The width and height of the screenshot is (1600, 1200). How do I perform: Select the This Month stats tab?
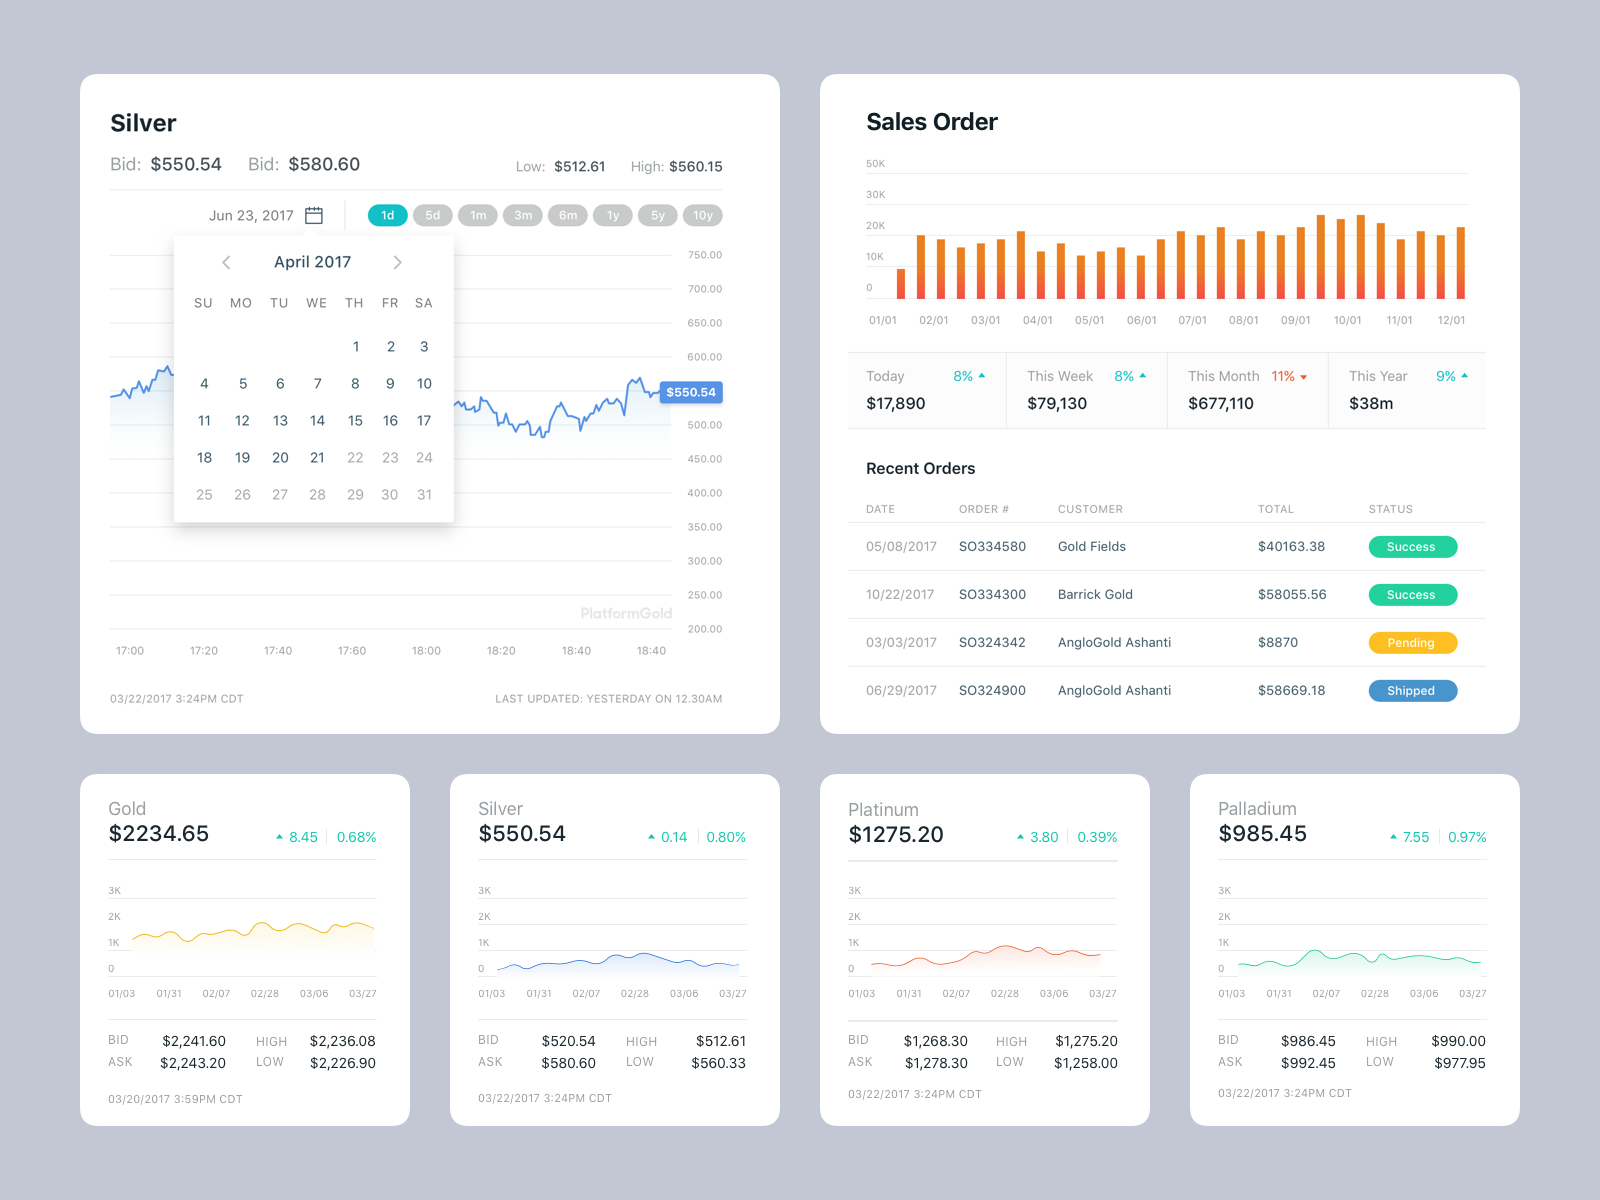[1246, 390]
